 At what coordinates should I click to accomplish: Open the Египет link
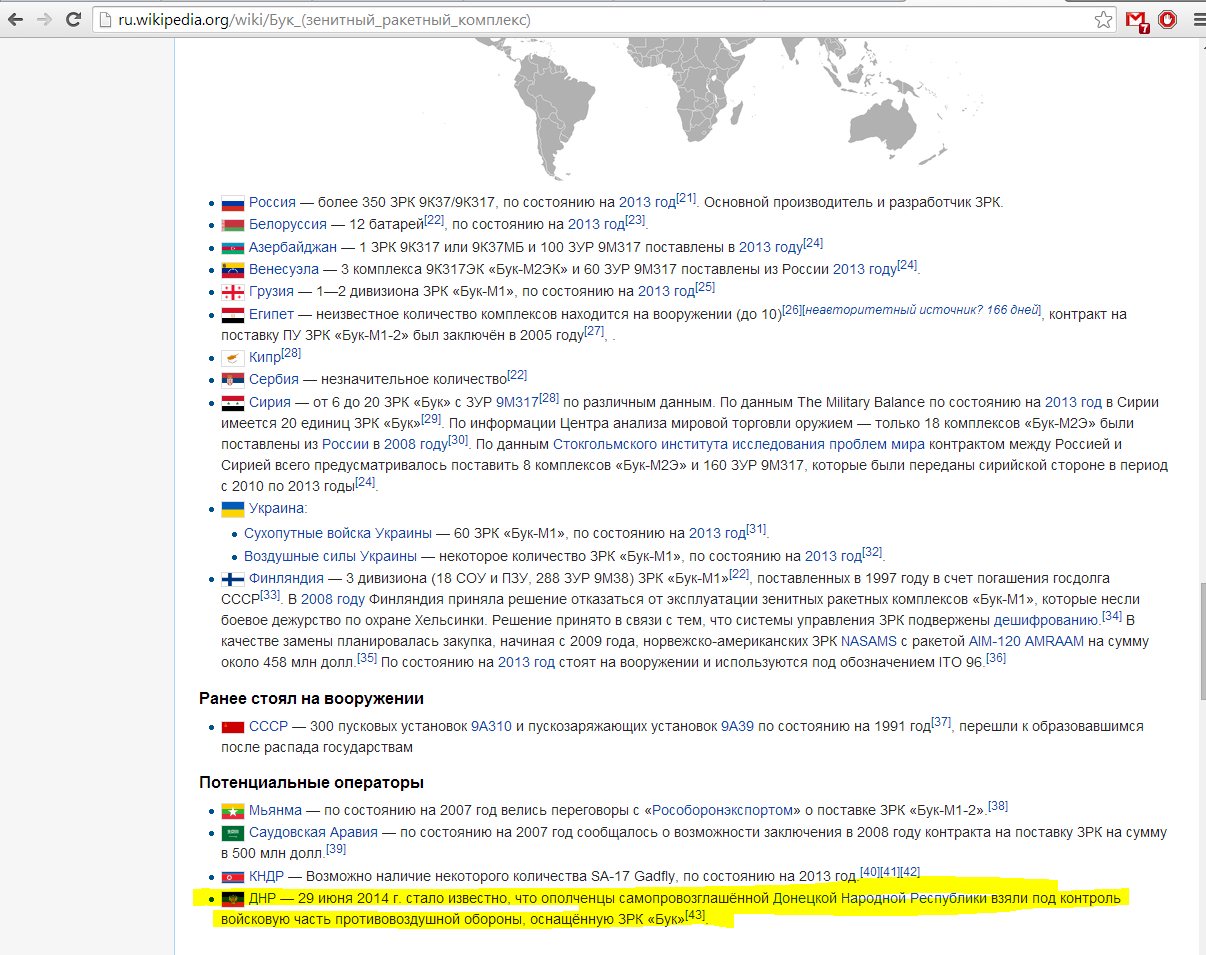271,314
